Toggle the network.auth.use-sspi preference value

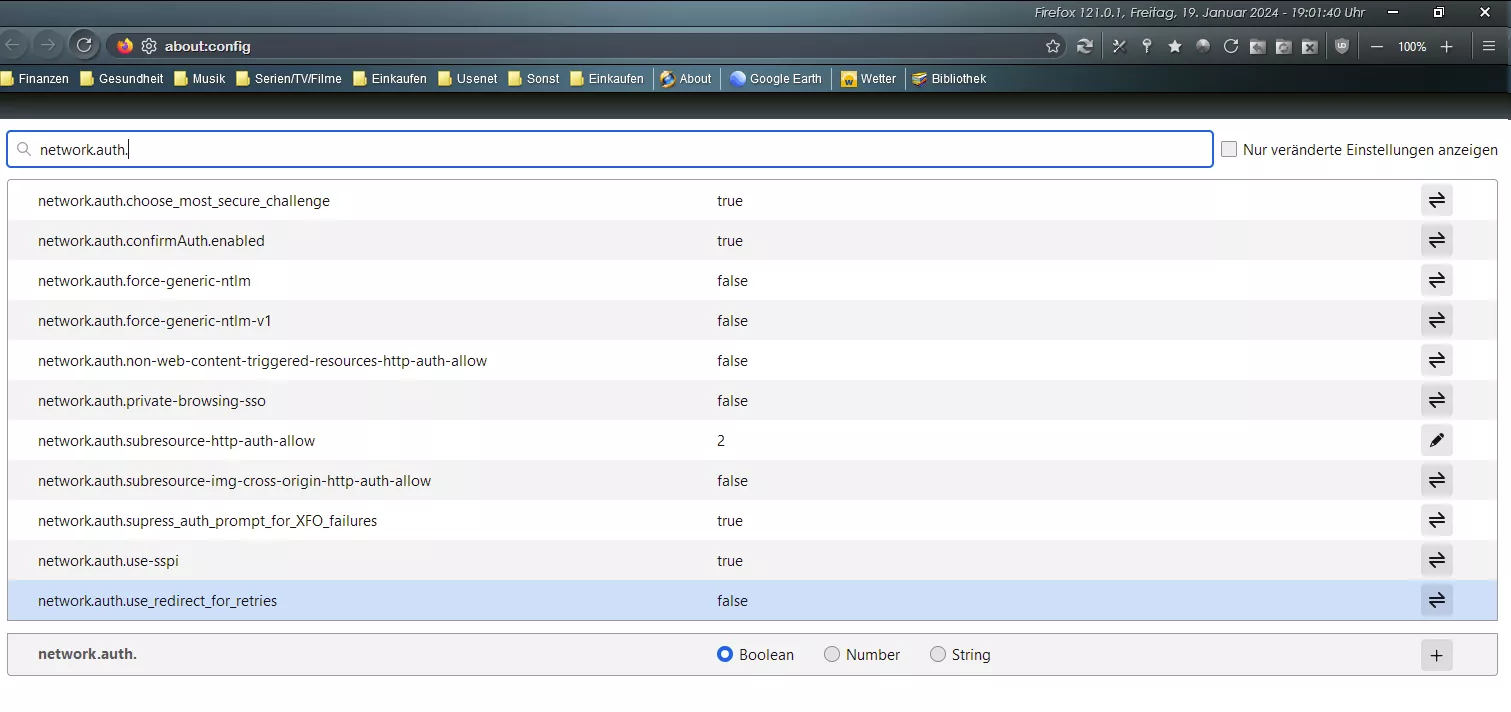point(1436,560)
